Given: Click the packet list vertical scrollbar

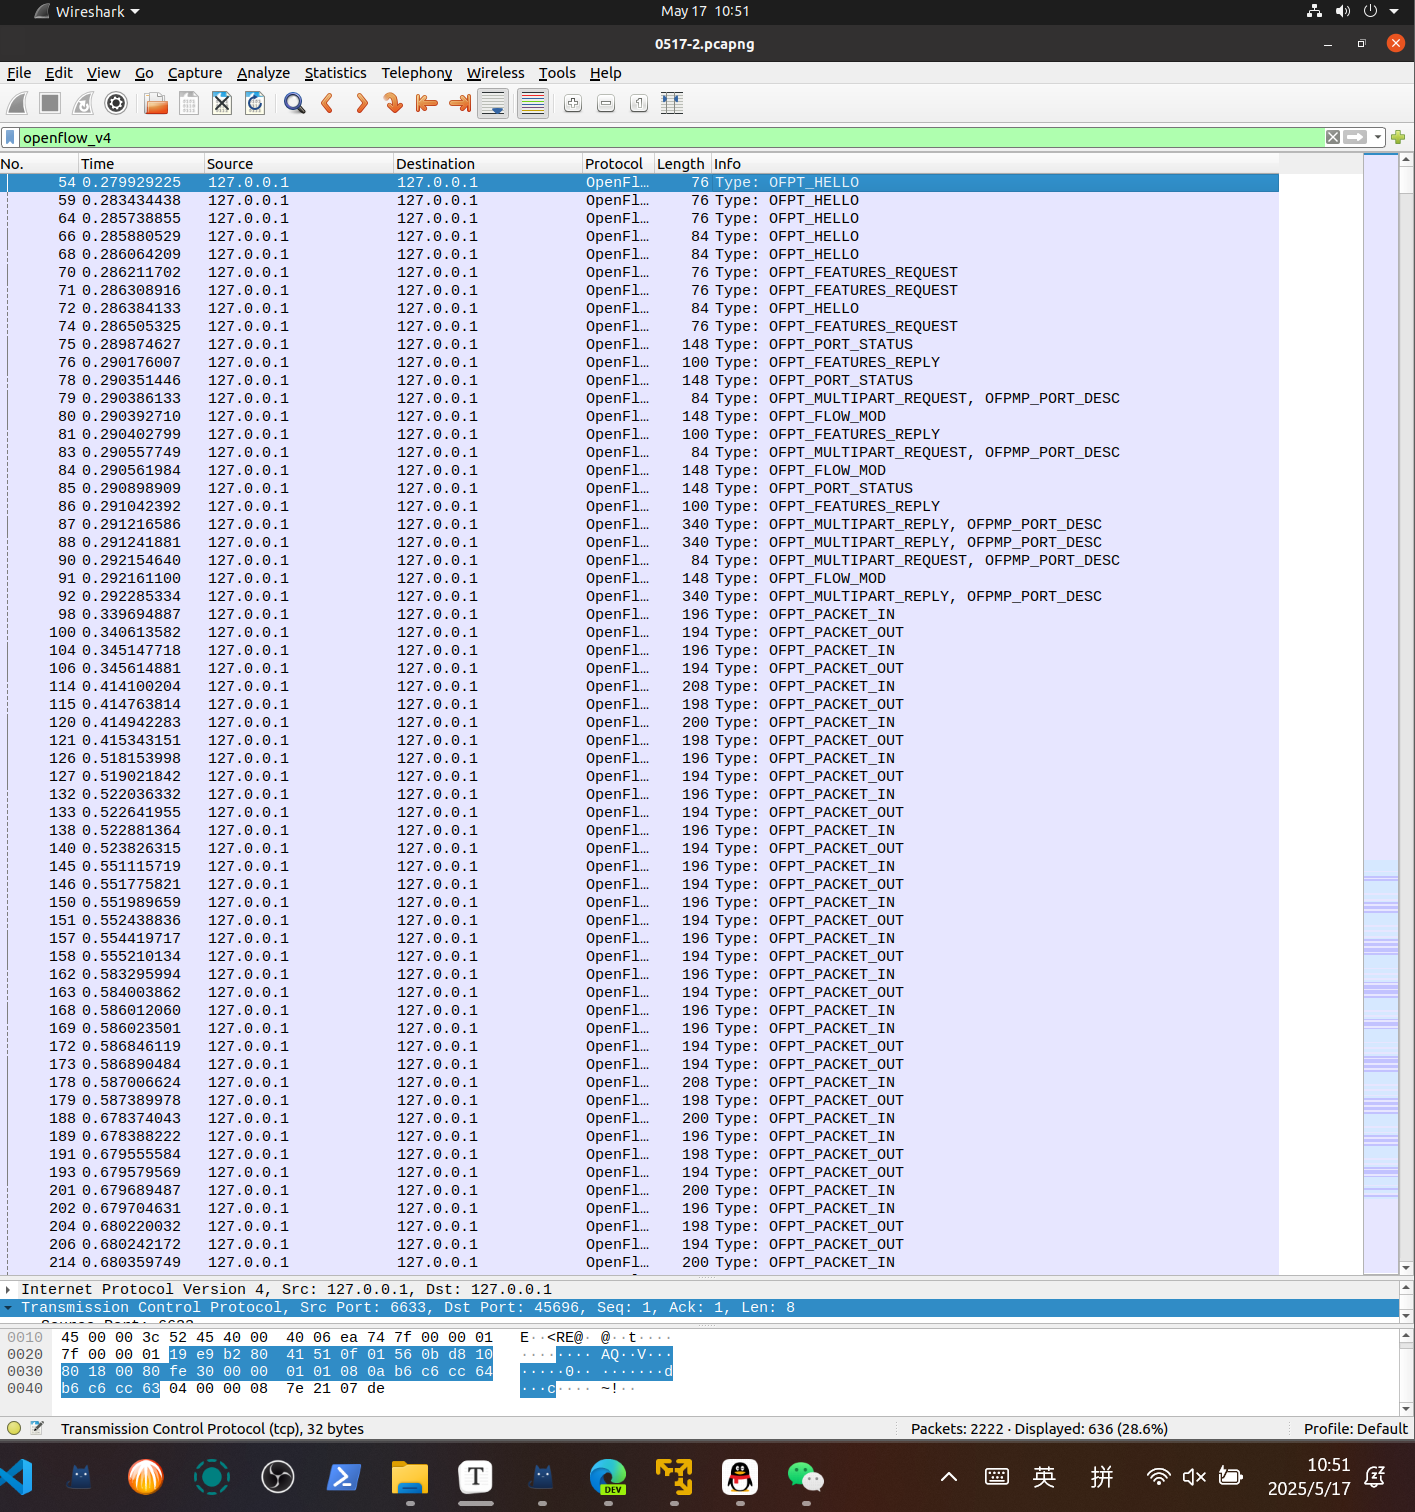Looking at the screenshot, I should coord(1406,700).
